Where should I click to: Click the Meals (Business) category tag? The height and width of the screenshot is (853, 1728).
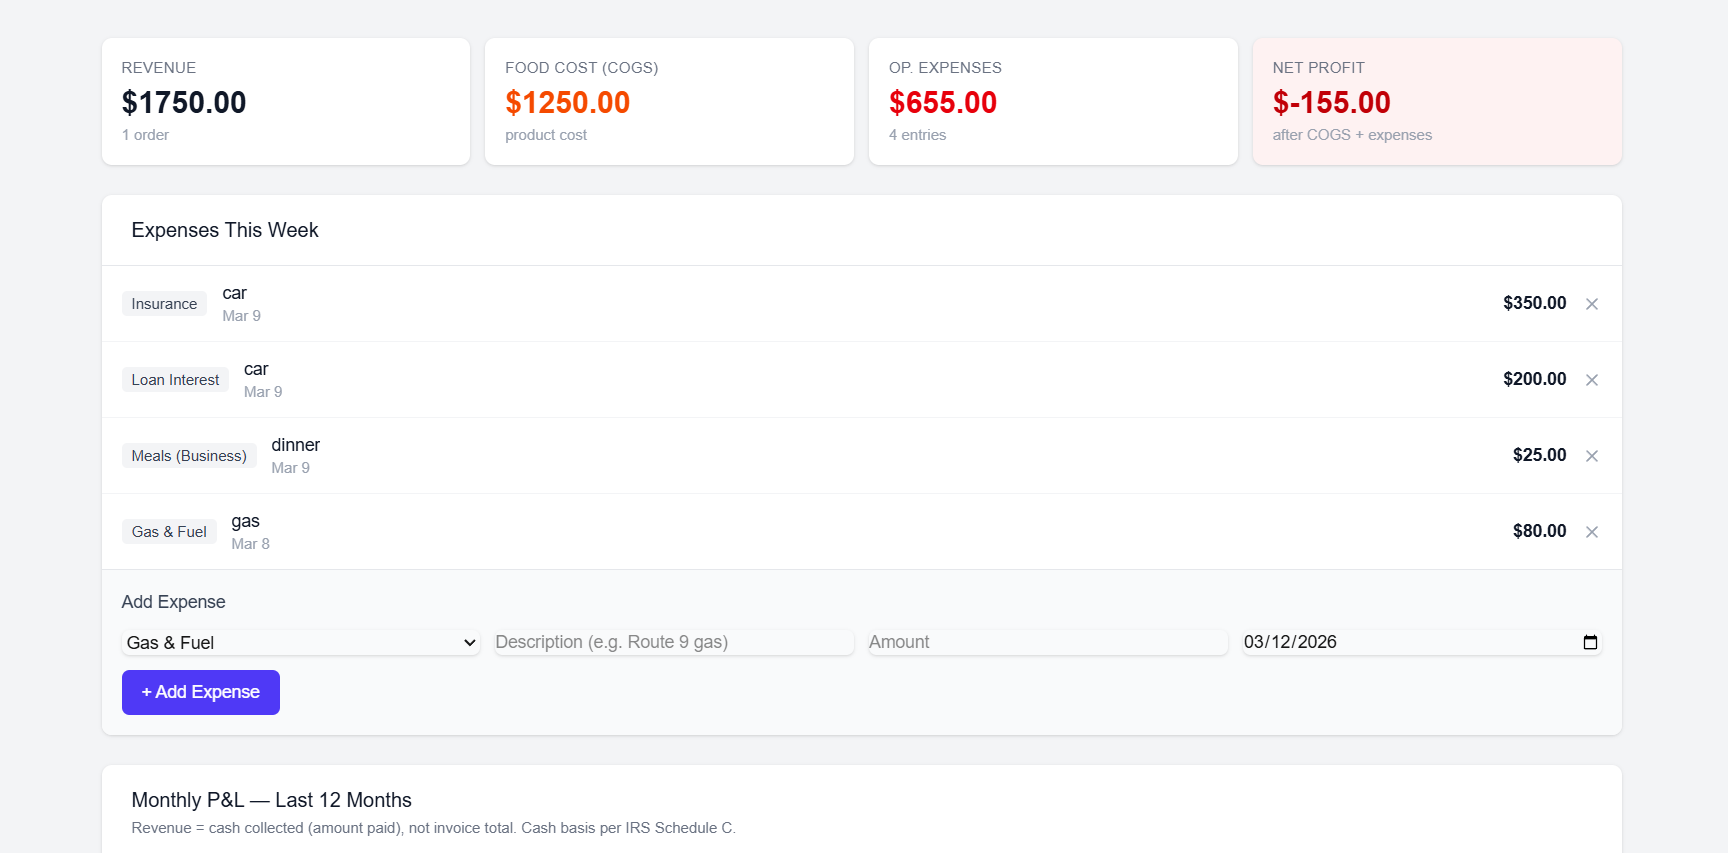(189, 455)
